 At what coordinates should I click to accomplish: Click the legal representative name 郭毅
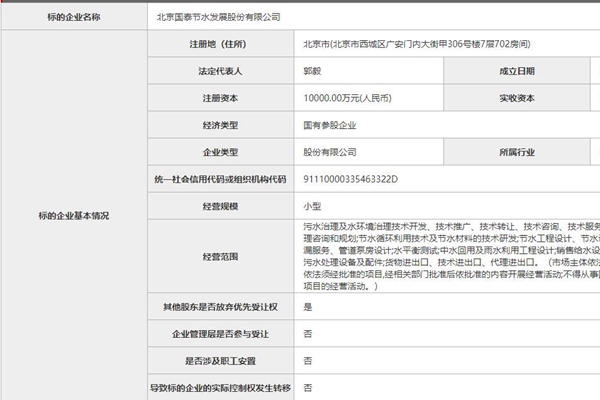314,72
